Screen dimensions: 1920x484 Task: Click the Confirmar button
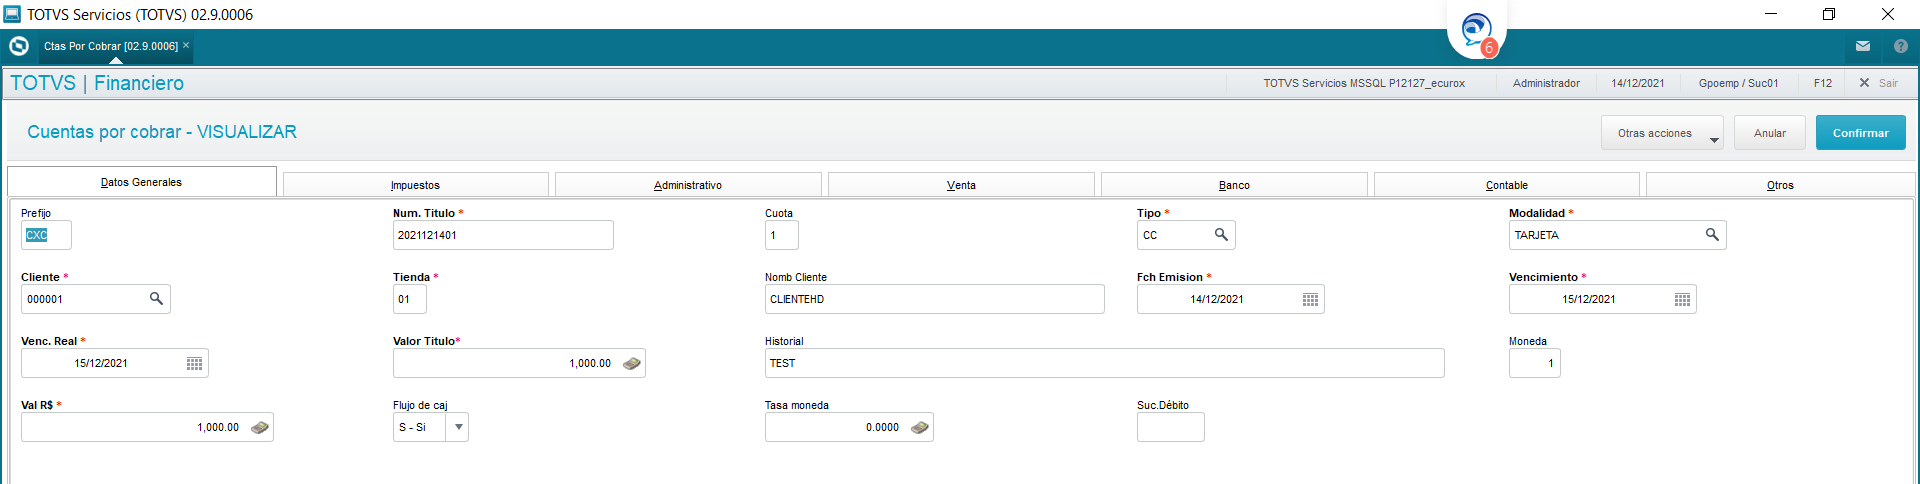(1860, 133)
